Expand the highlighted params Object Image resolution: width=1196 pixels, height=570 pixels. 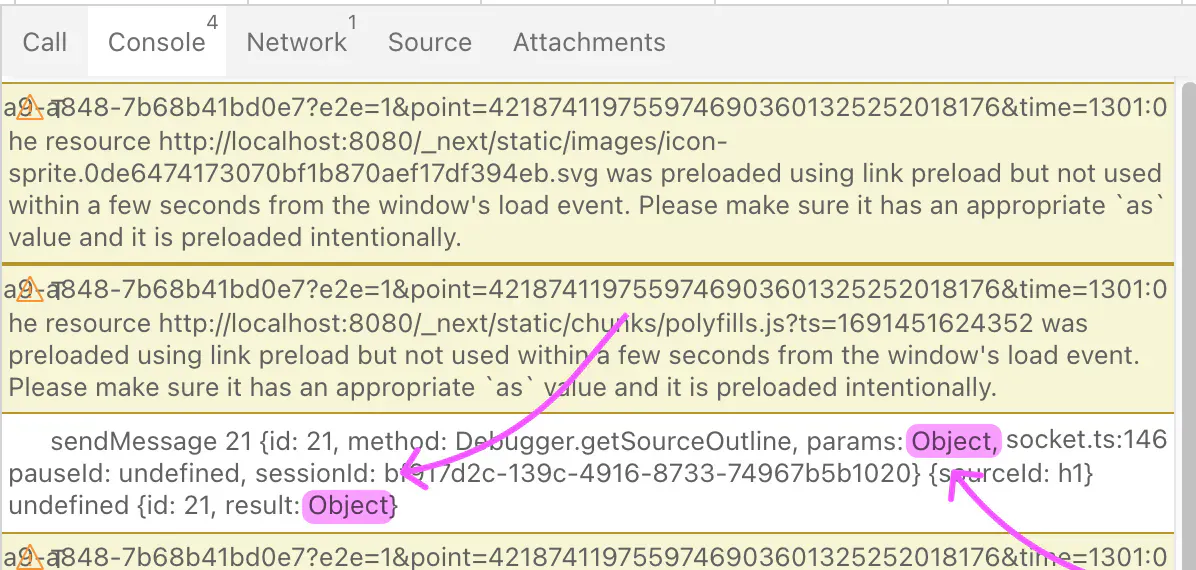pyautogui.click(x=953, y=440)
